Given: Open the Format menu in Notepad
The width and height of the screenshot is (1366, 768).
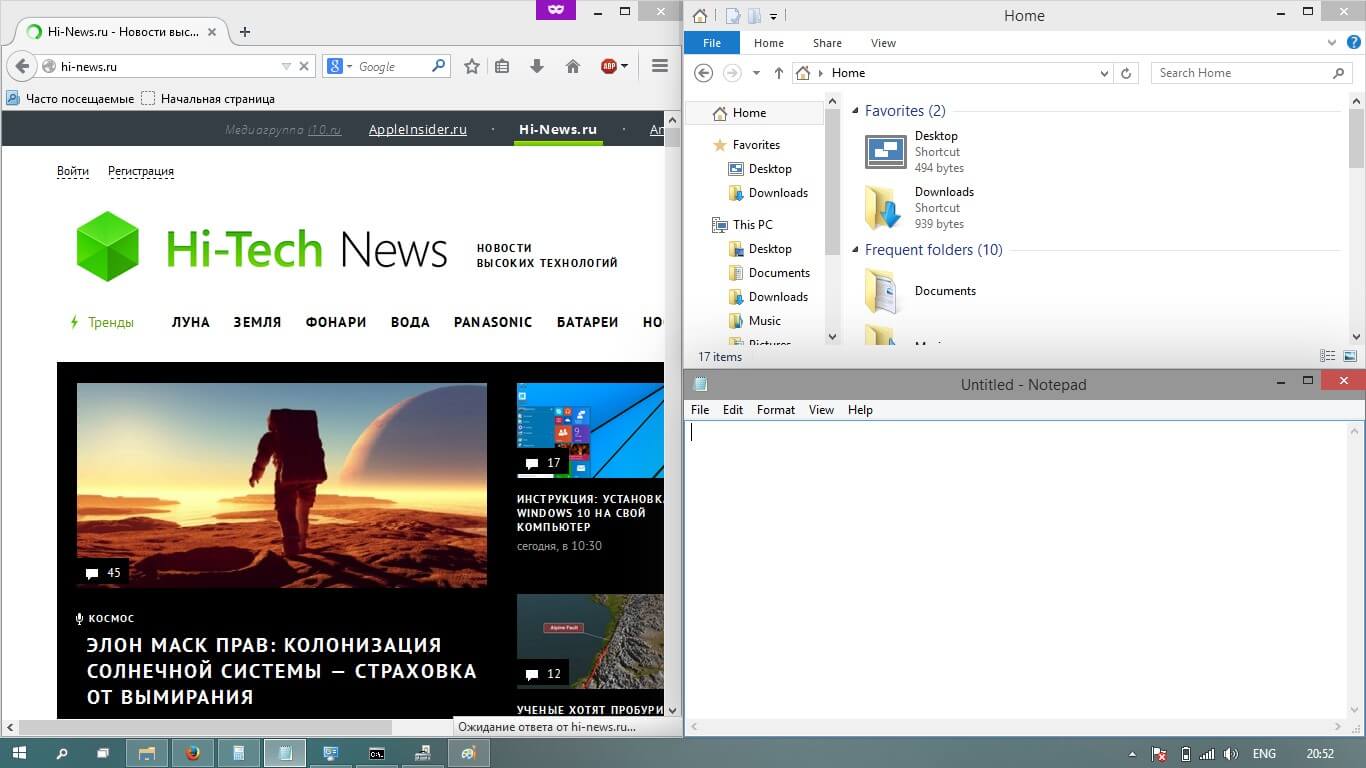Looking at the screenshot, I should pos(775,409).
